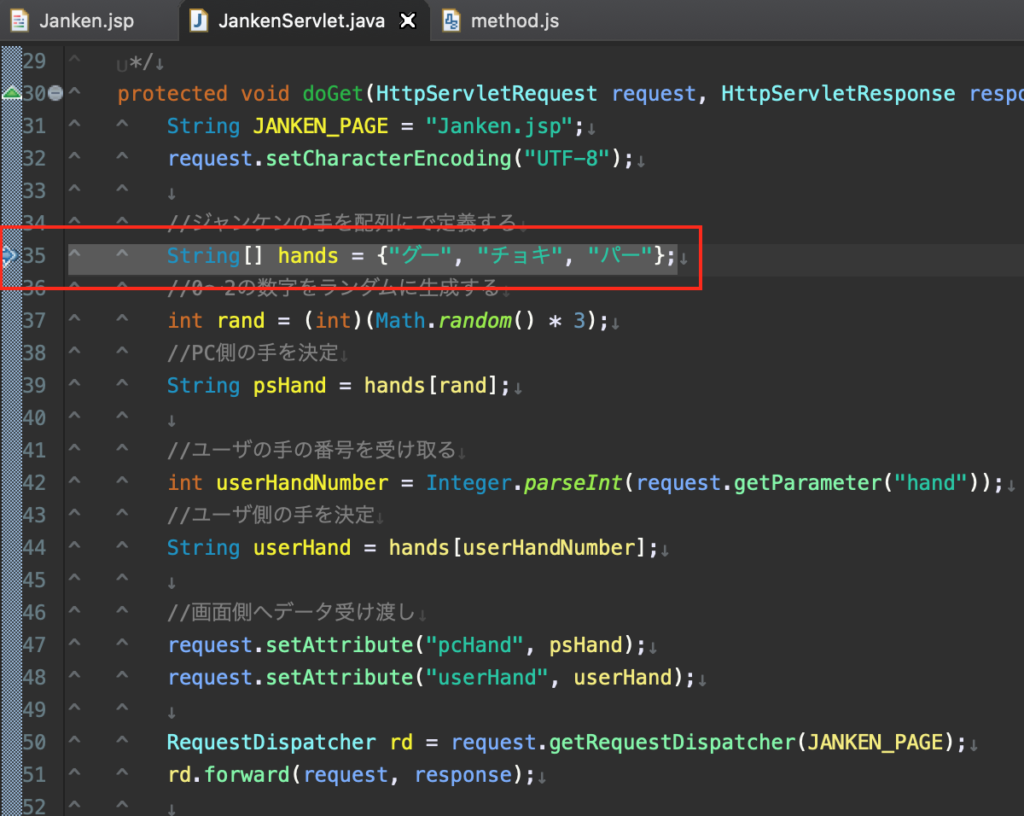Click the method.js file icon
1024x816 pixels.
[x=451, y=21]
